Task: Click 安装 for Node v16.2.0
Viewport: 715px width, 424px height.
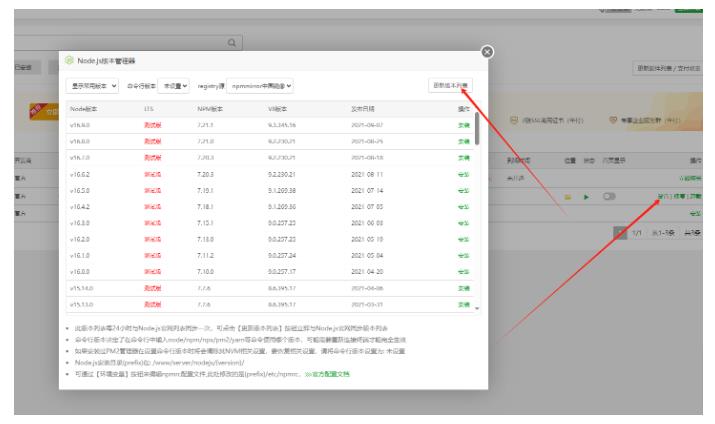Action: 464,239
